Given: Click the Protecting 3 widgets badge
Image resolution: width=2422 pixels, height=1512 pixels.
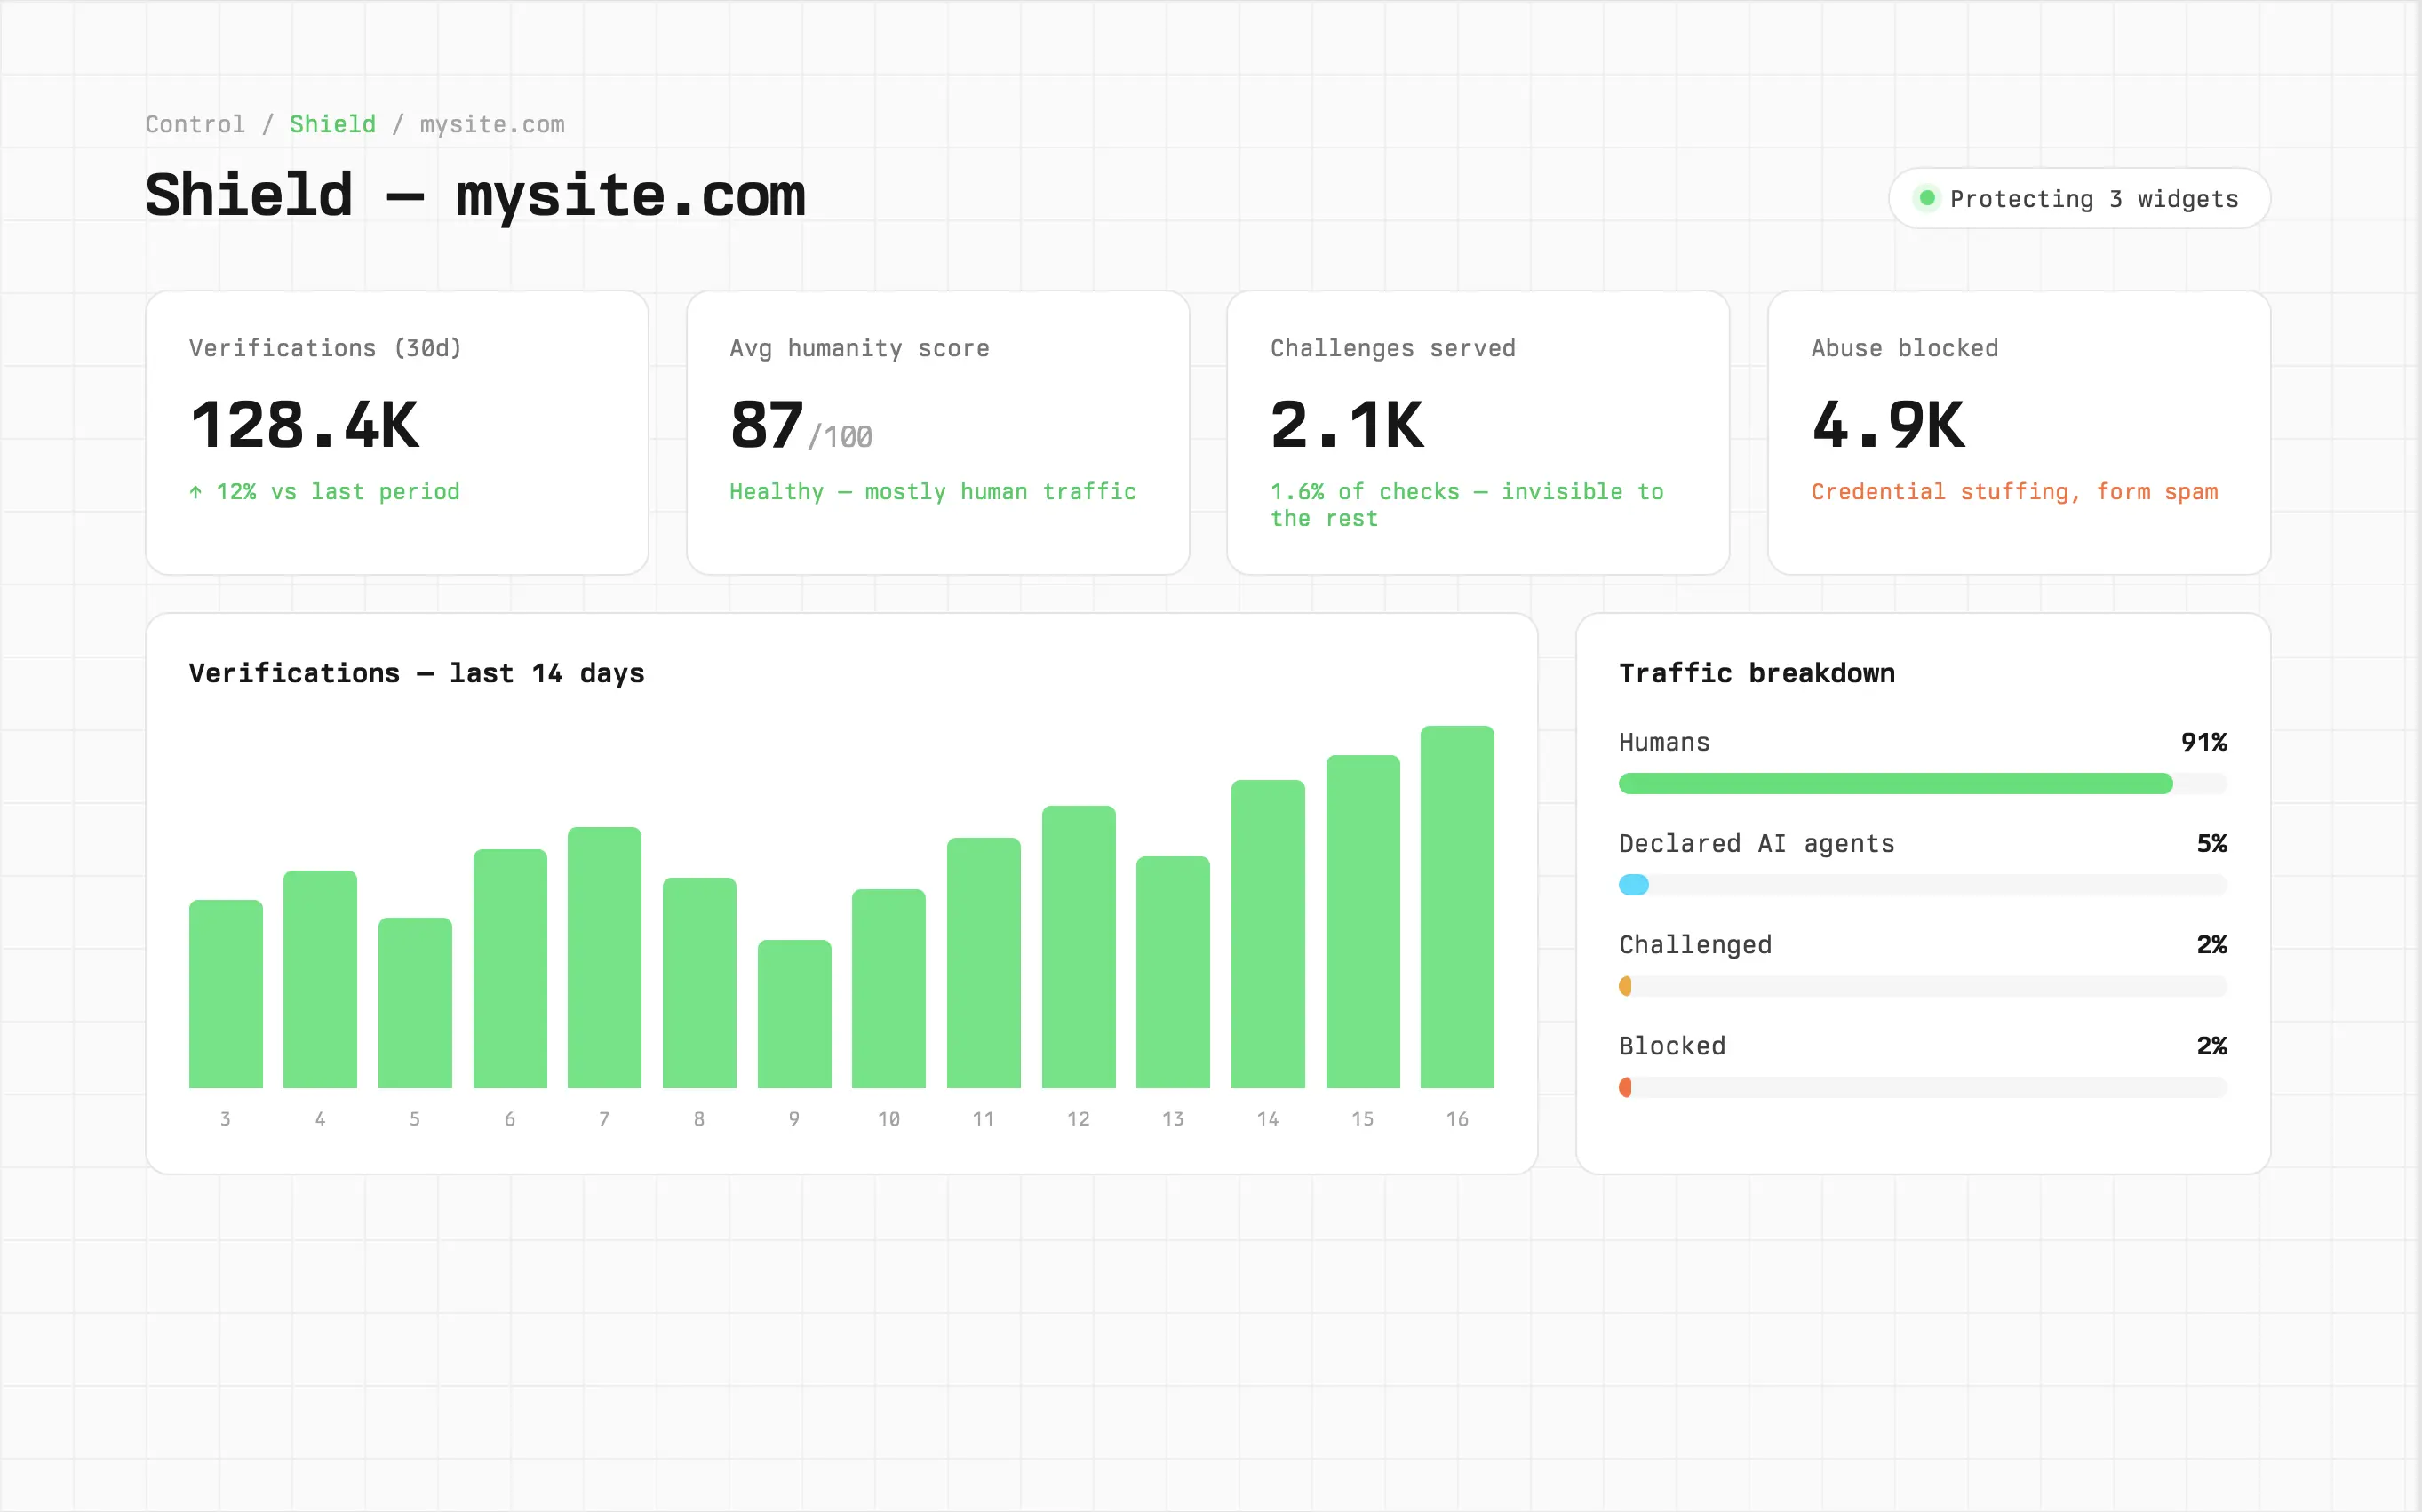Looking at the screenshot, I should tap(2079, 198).
